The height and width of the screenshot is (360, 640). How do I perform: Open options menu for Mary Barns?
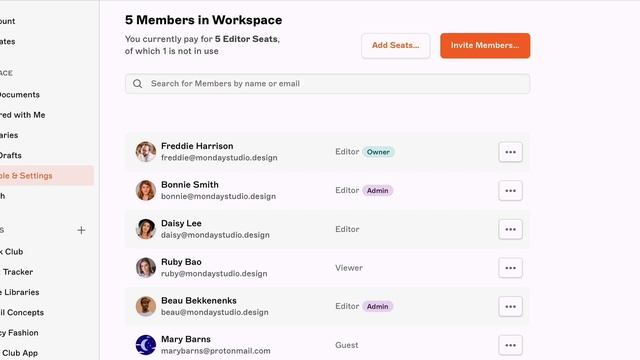(x=510, y=345)
